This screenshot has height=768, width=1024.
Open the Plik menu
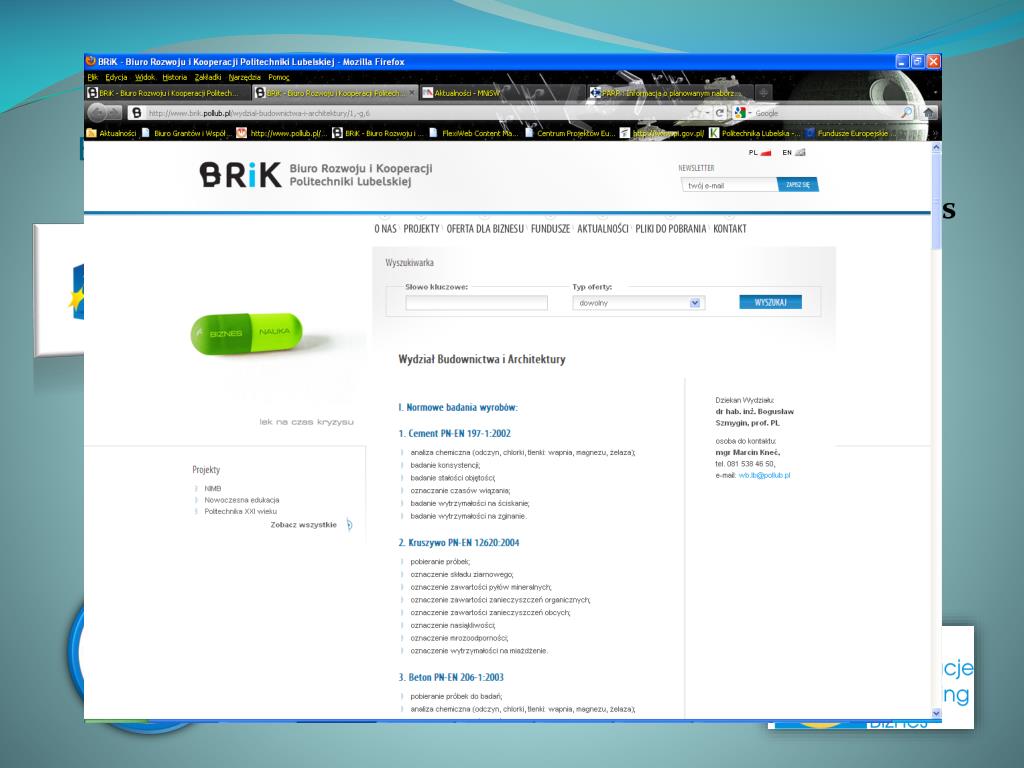pyautogui.click(x=93, y=77)
